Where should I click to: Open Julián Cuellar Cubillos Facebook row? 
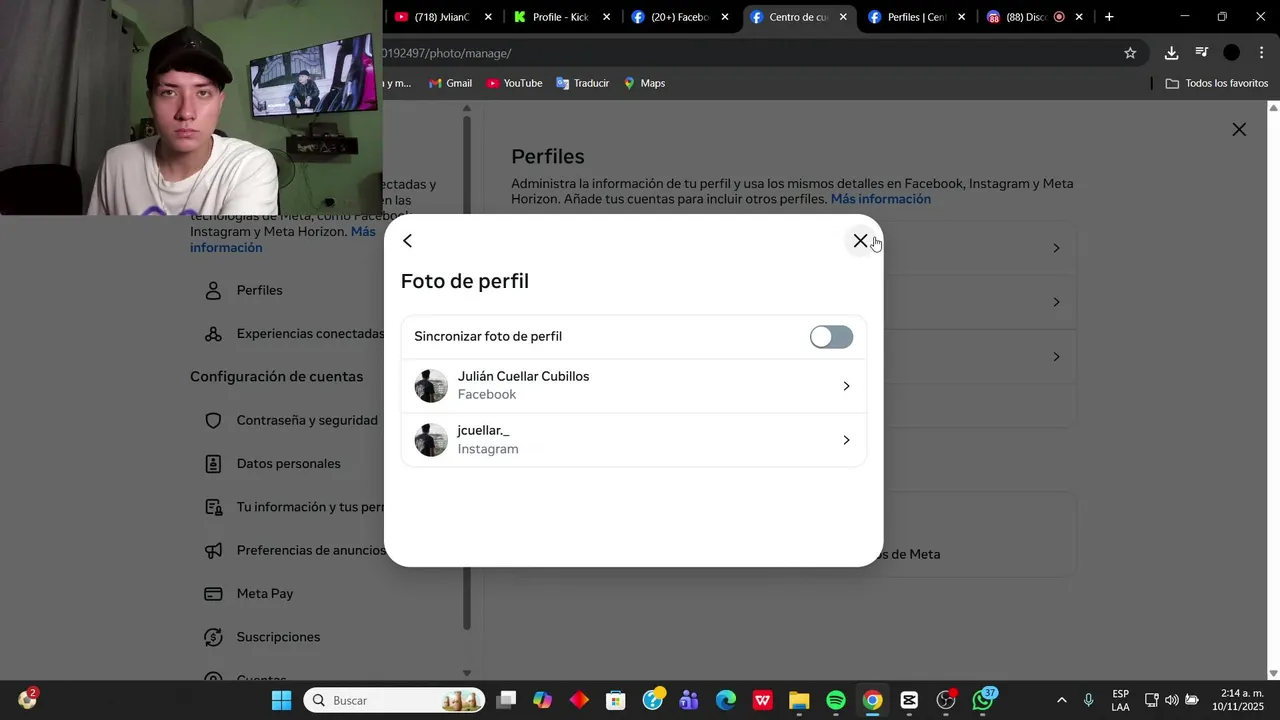(633, 386)
